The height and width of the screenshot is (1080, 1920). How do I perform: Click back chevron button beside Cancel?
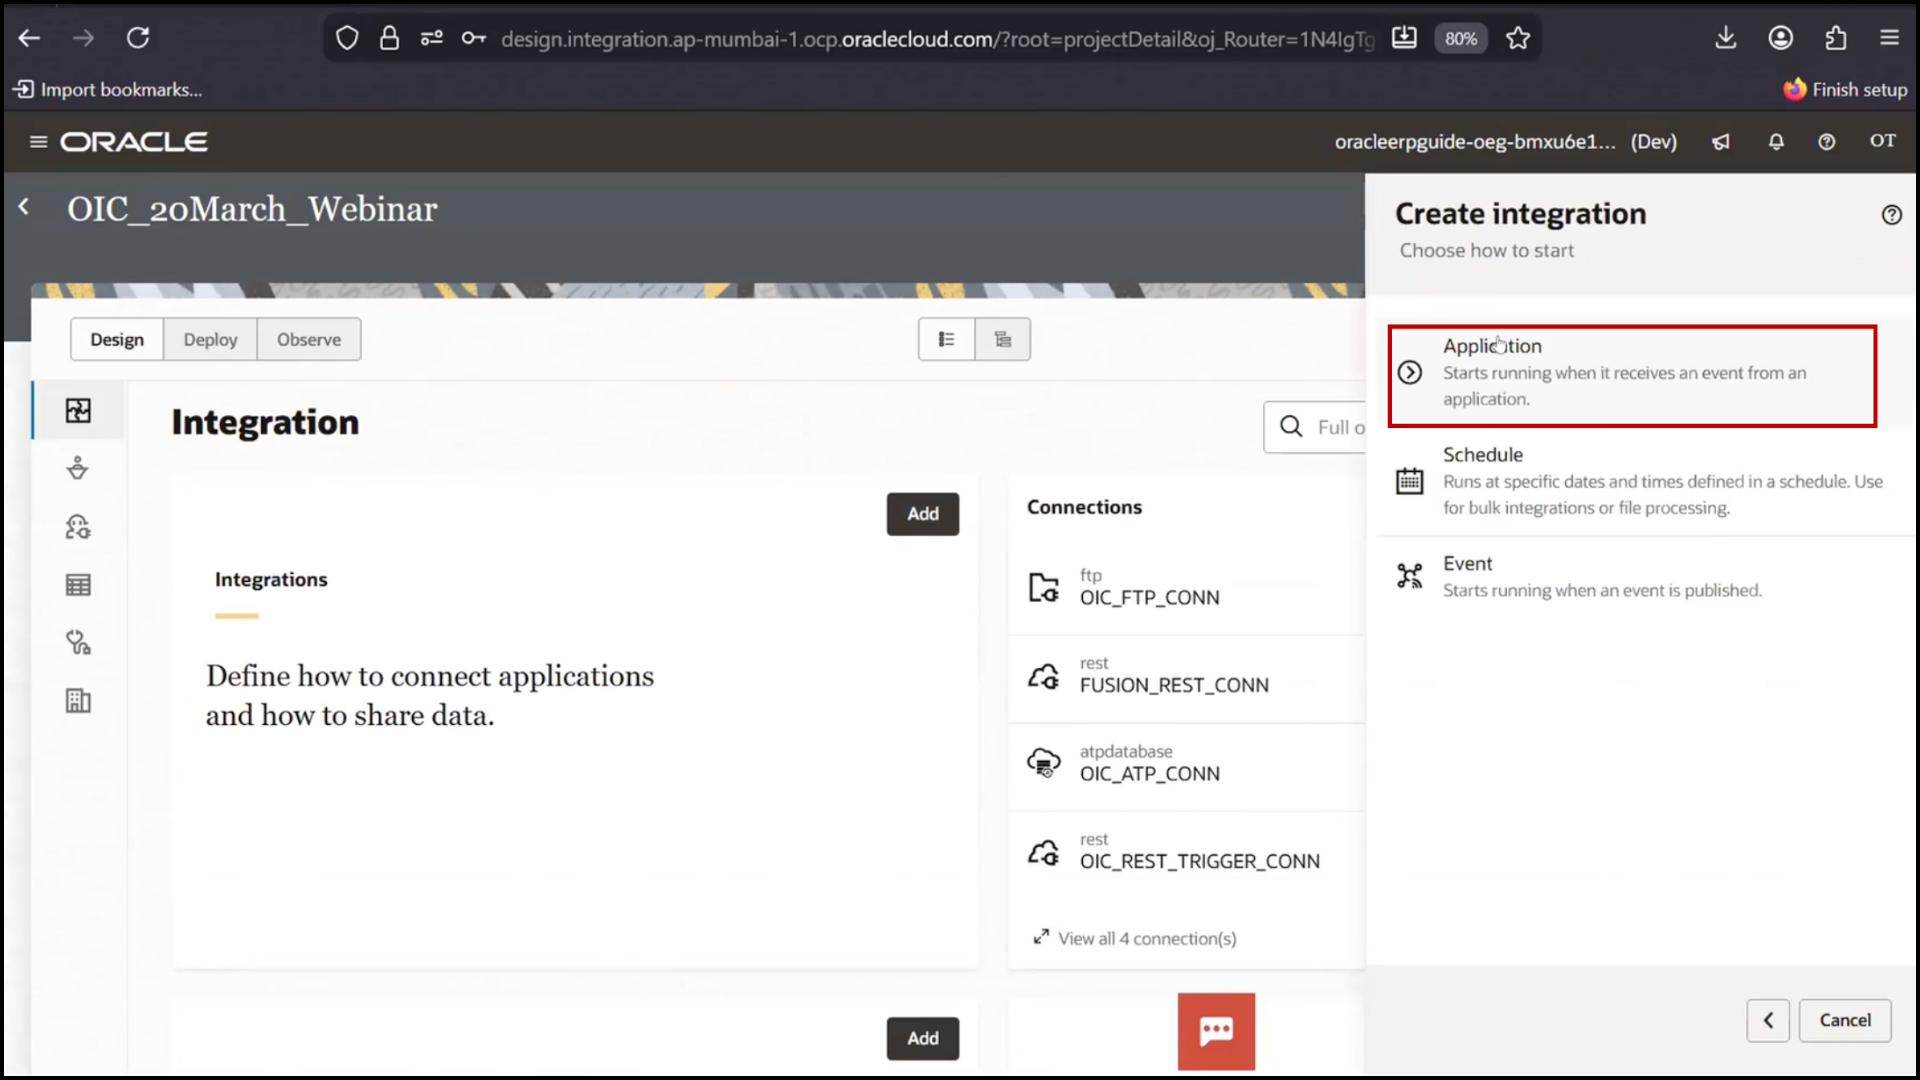click(1768, 1020)
